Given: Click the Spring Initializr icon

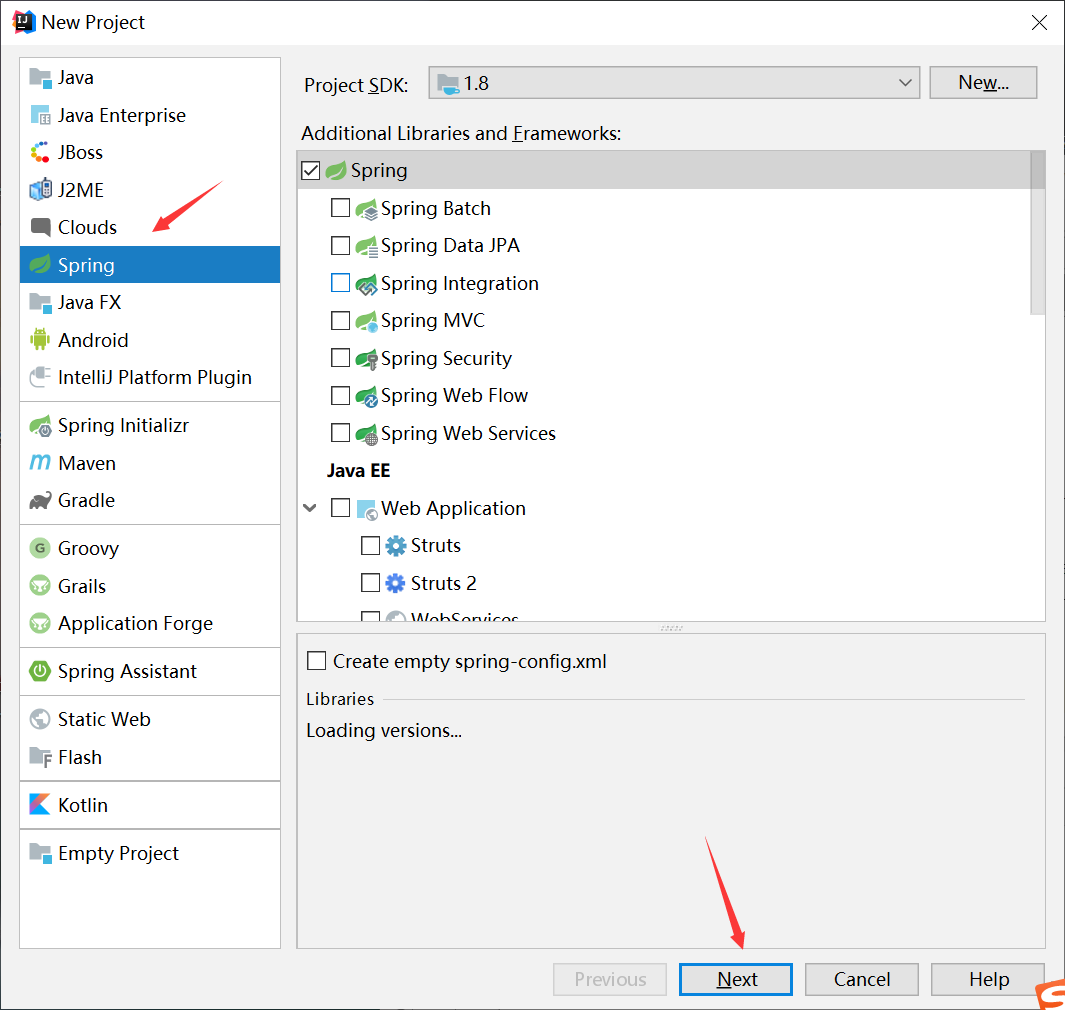Looking at the screenshot, I should pyautogui.click(x=41, y=426).
